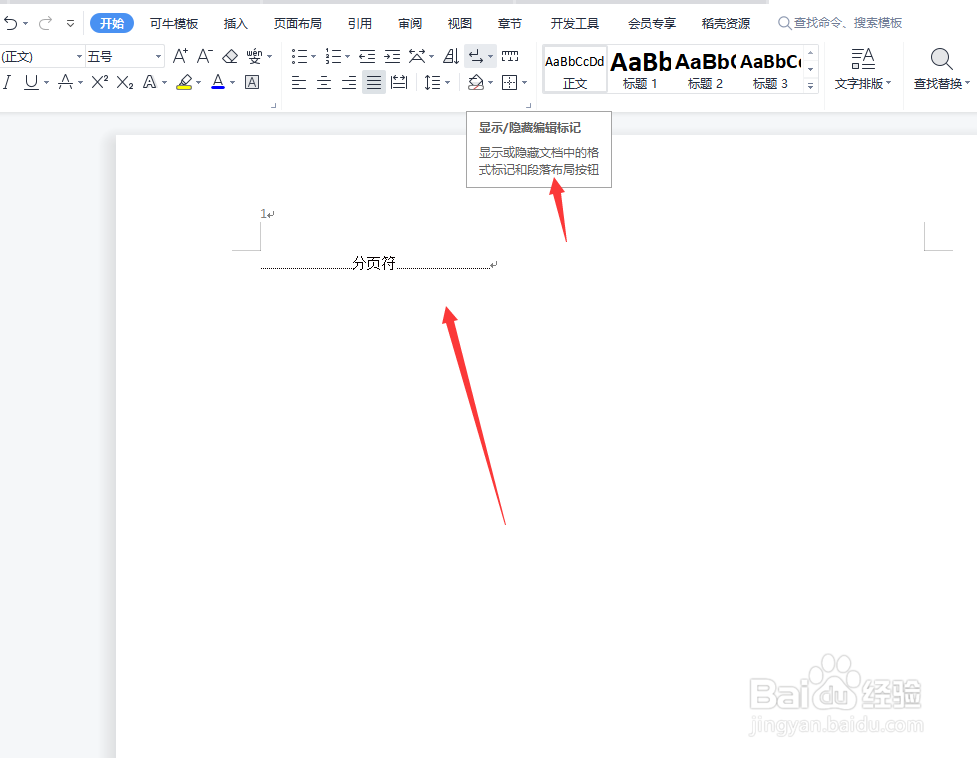The image size is (977, 758).
Task: Click the tab stops ruler icon
Action: (x=510, y=57)
